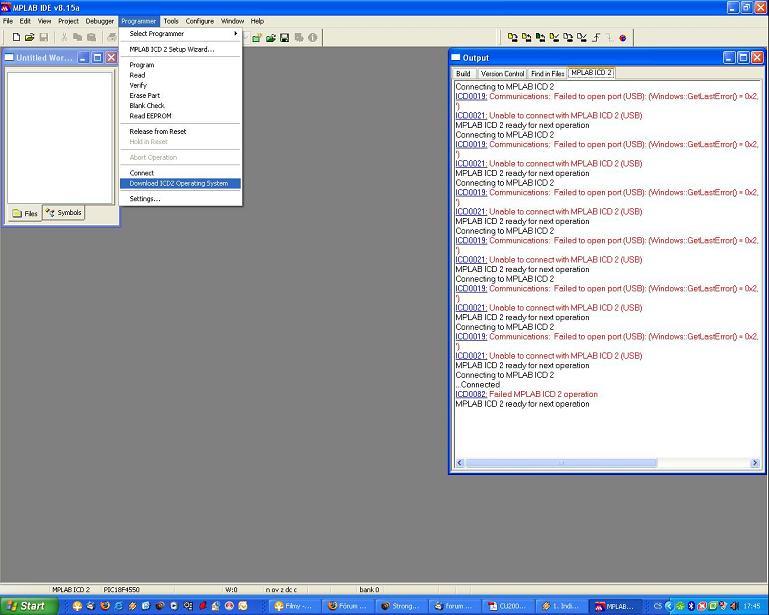Open the View menu
The image size is (769, 615).
44,21
